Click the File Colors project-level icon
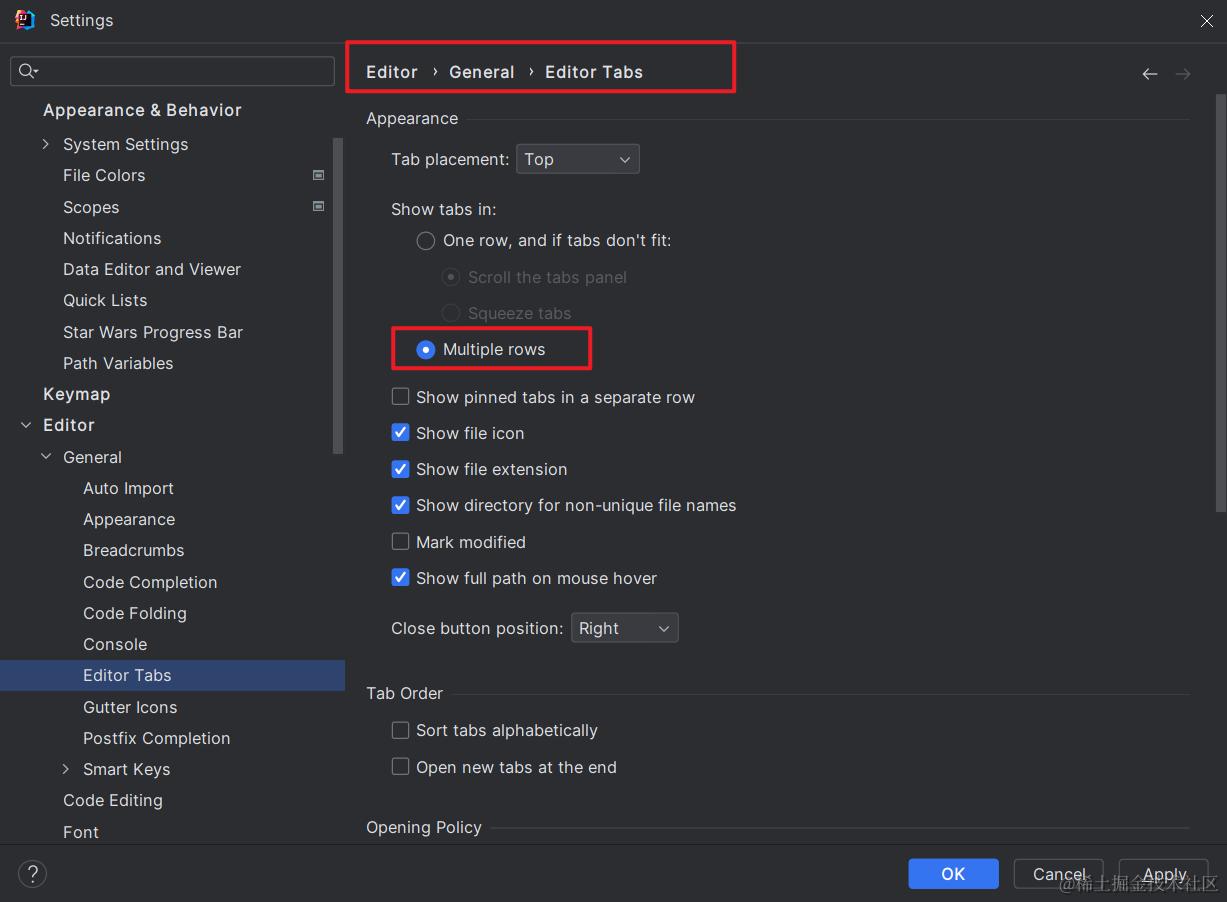Image resolution: width=1227 pixels, height=902 pixels. tap(319, 175)
